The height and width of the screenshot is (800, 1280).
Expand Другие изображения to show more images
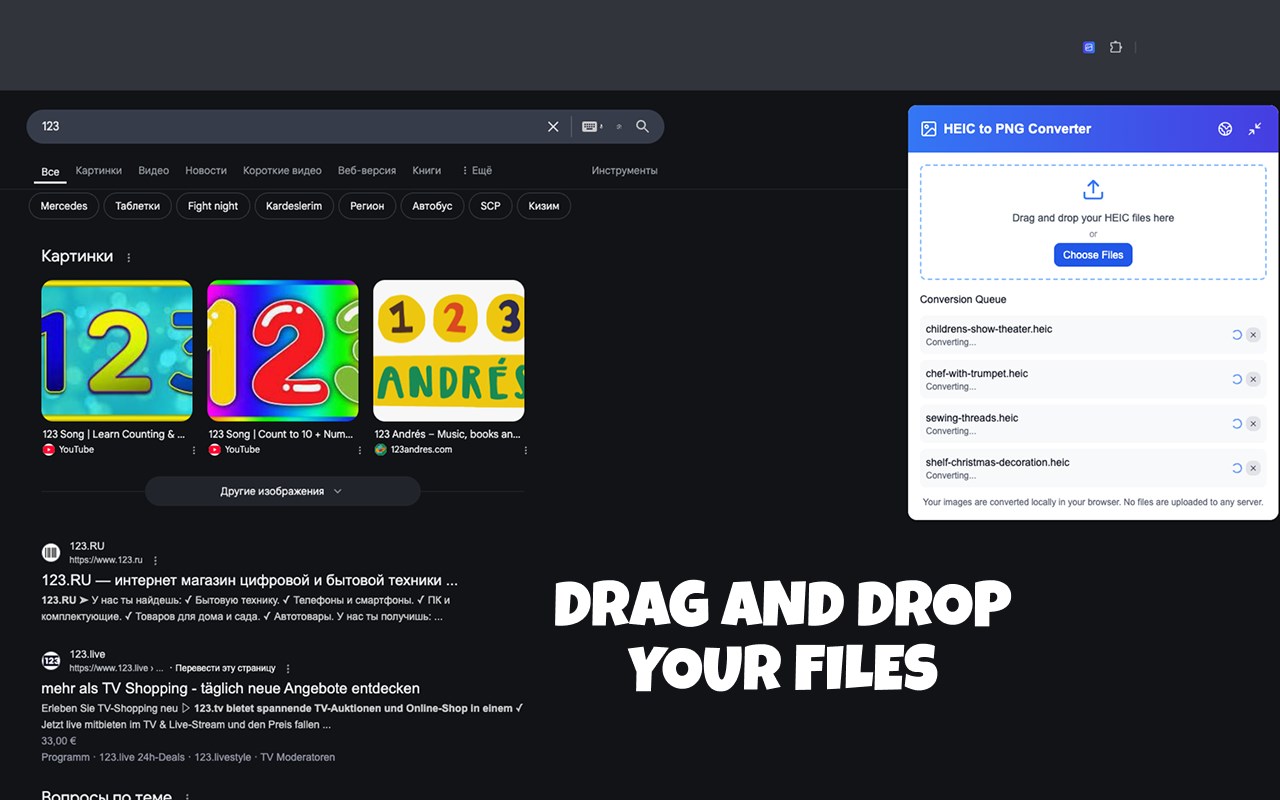pos(282,491)
